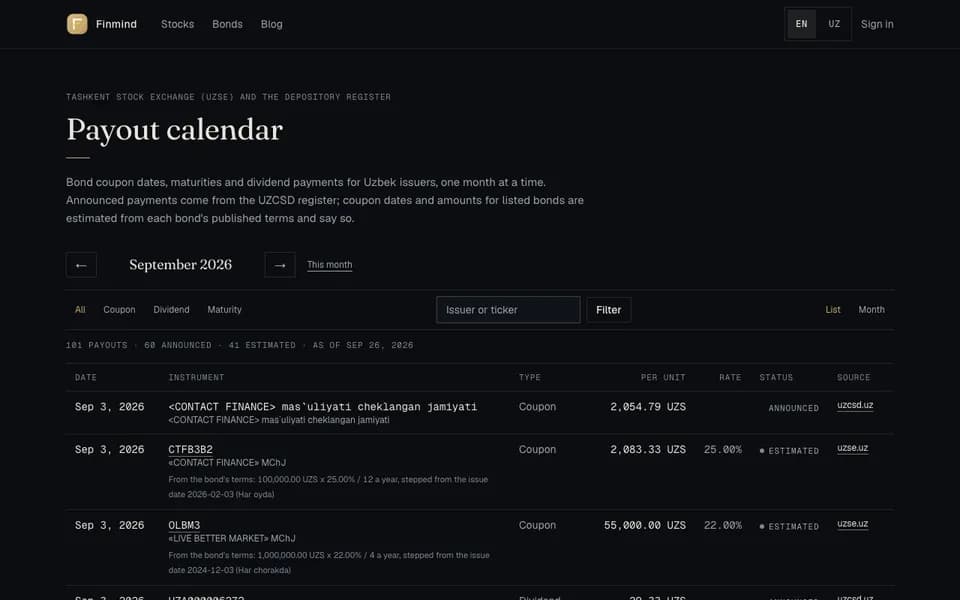Open the Stocks menu item
This screenshot has height=600, width=960.
pos(178,24)
